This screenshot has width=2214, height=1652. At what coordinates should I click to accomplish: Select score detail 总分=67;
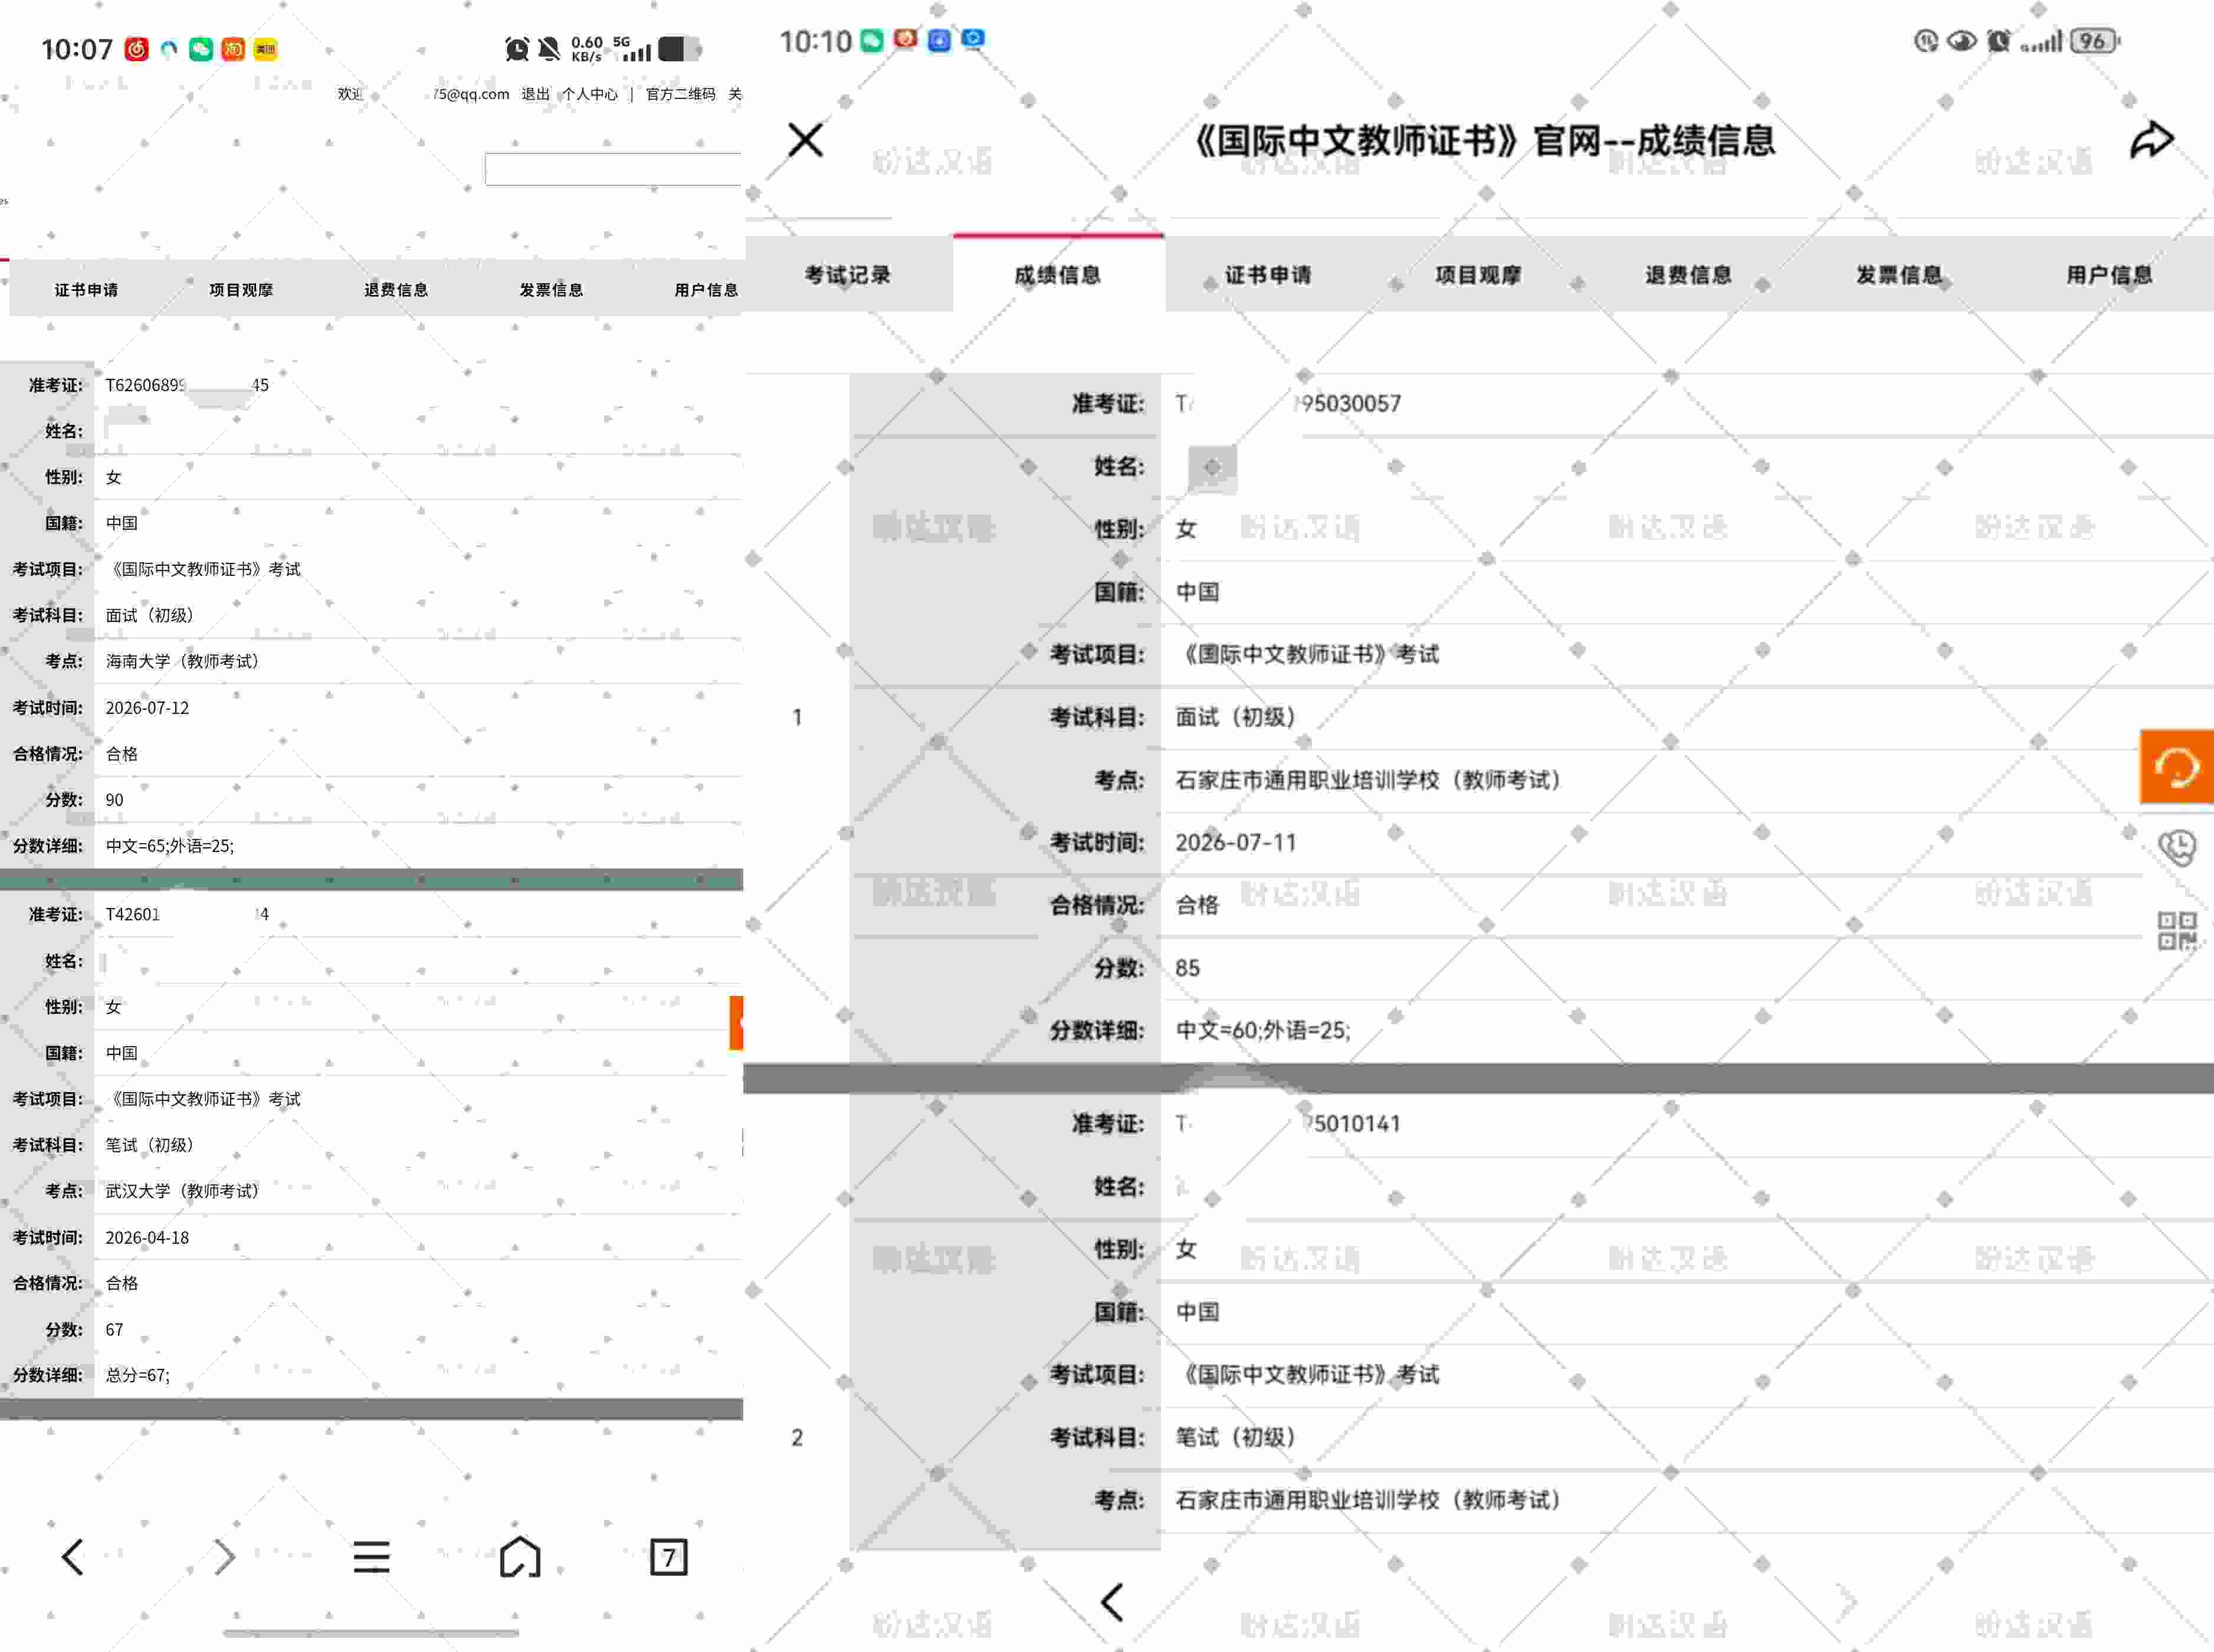pyautogui.click(x=138, y=1375)
